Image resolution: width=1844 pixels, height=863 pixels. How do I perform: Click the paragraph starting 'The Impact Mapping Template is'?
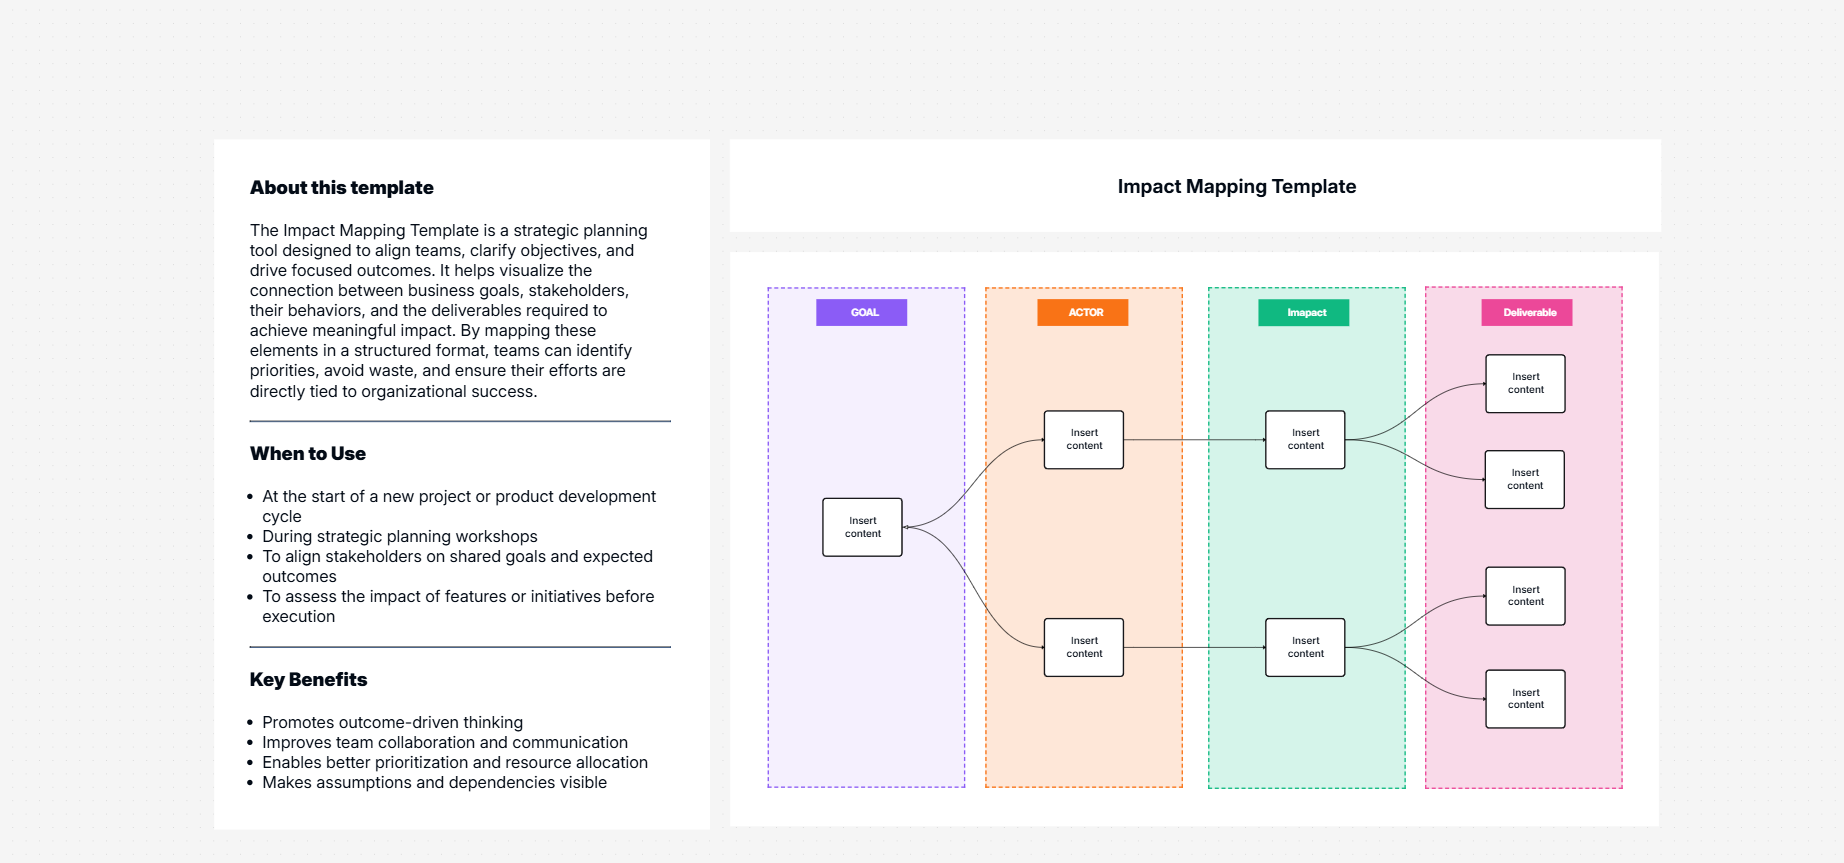[449, 311]
